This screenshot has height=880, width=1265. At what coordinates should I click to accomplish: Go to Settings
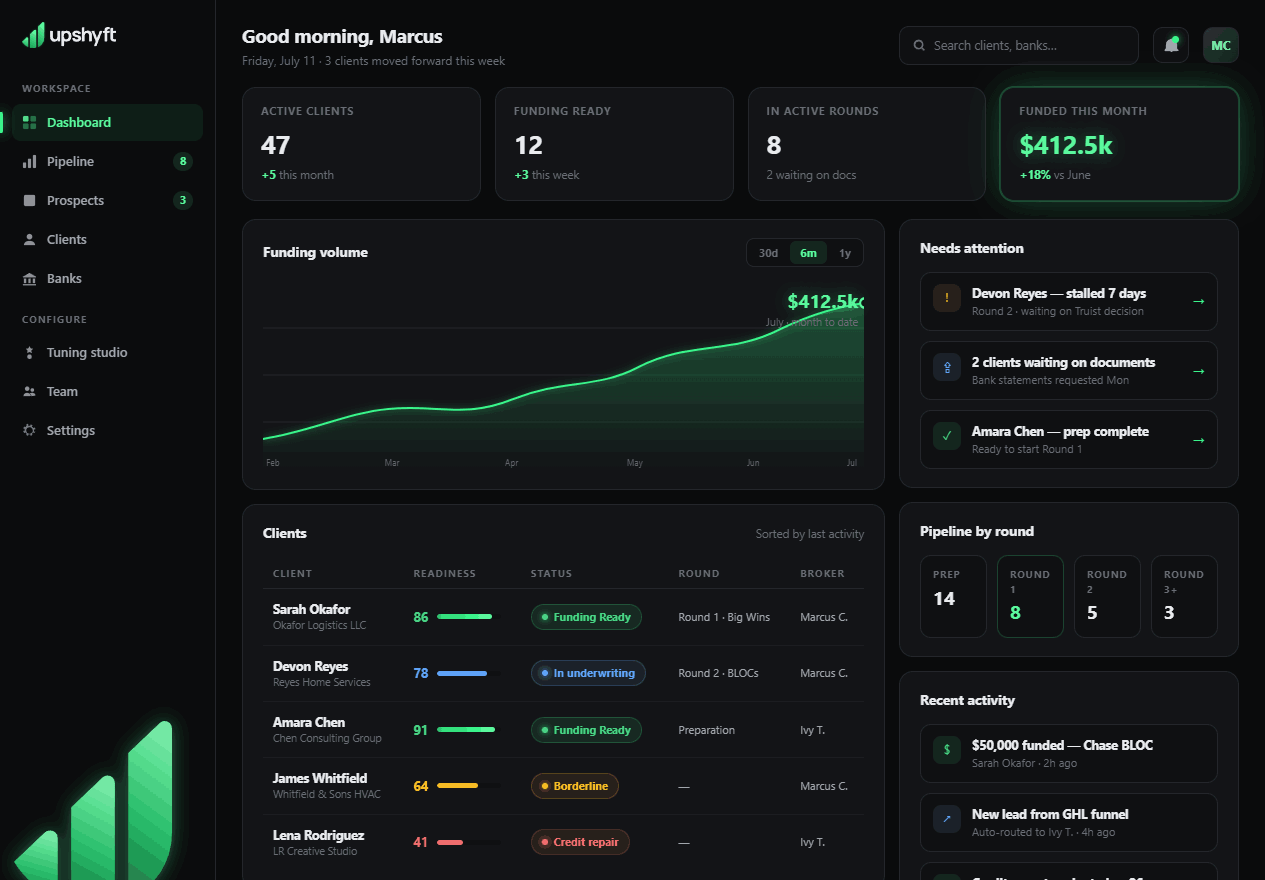pyautogui.click(x=108, y=430)
